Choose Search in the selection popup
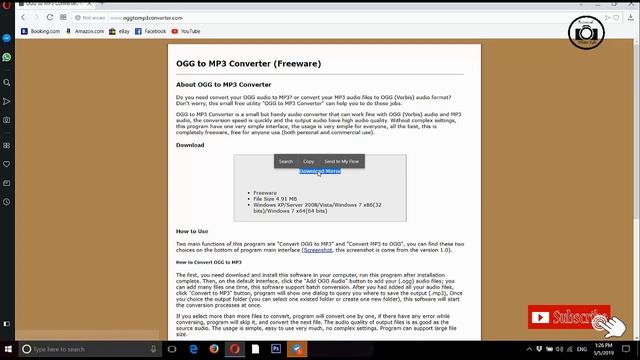Image resolution: width=640 pixels, height=360 pixels. 286,161
